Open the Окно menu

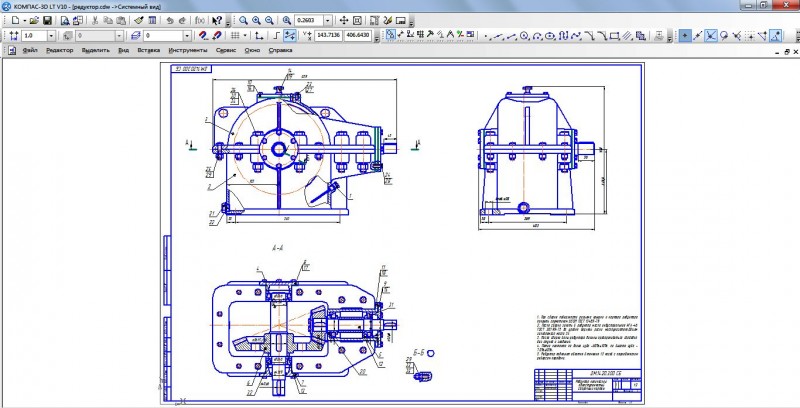(252, 50)
